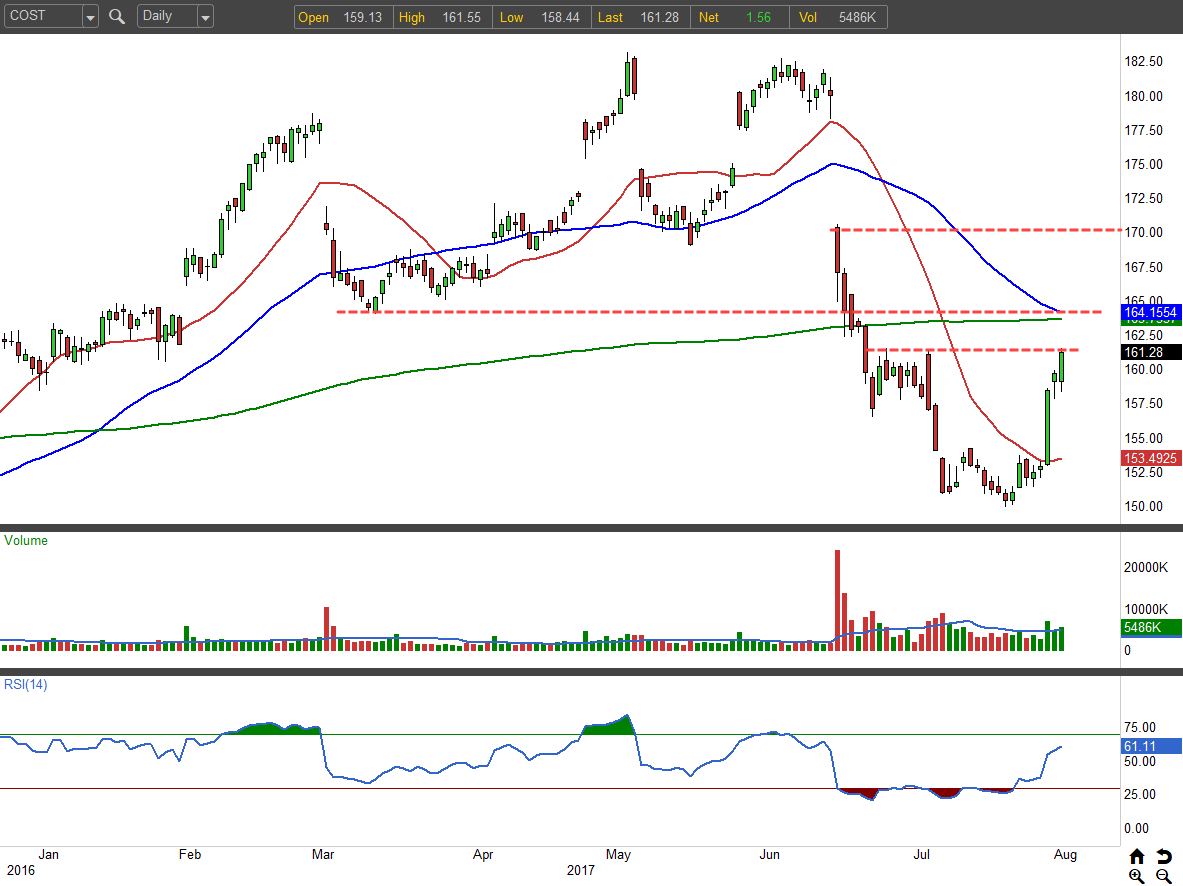Select the black last price tag 161.28
This screenshot has width=1183, height=886.
(1150, 352)
